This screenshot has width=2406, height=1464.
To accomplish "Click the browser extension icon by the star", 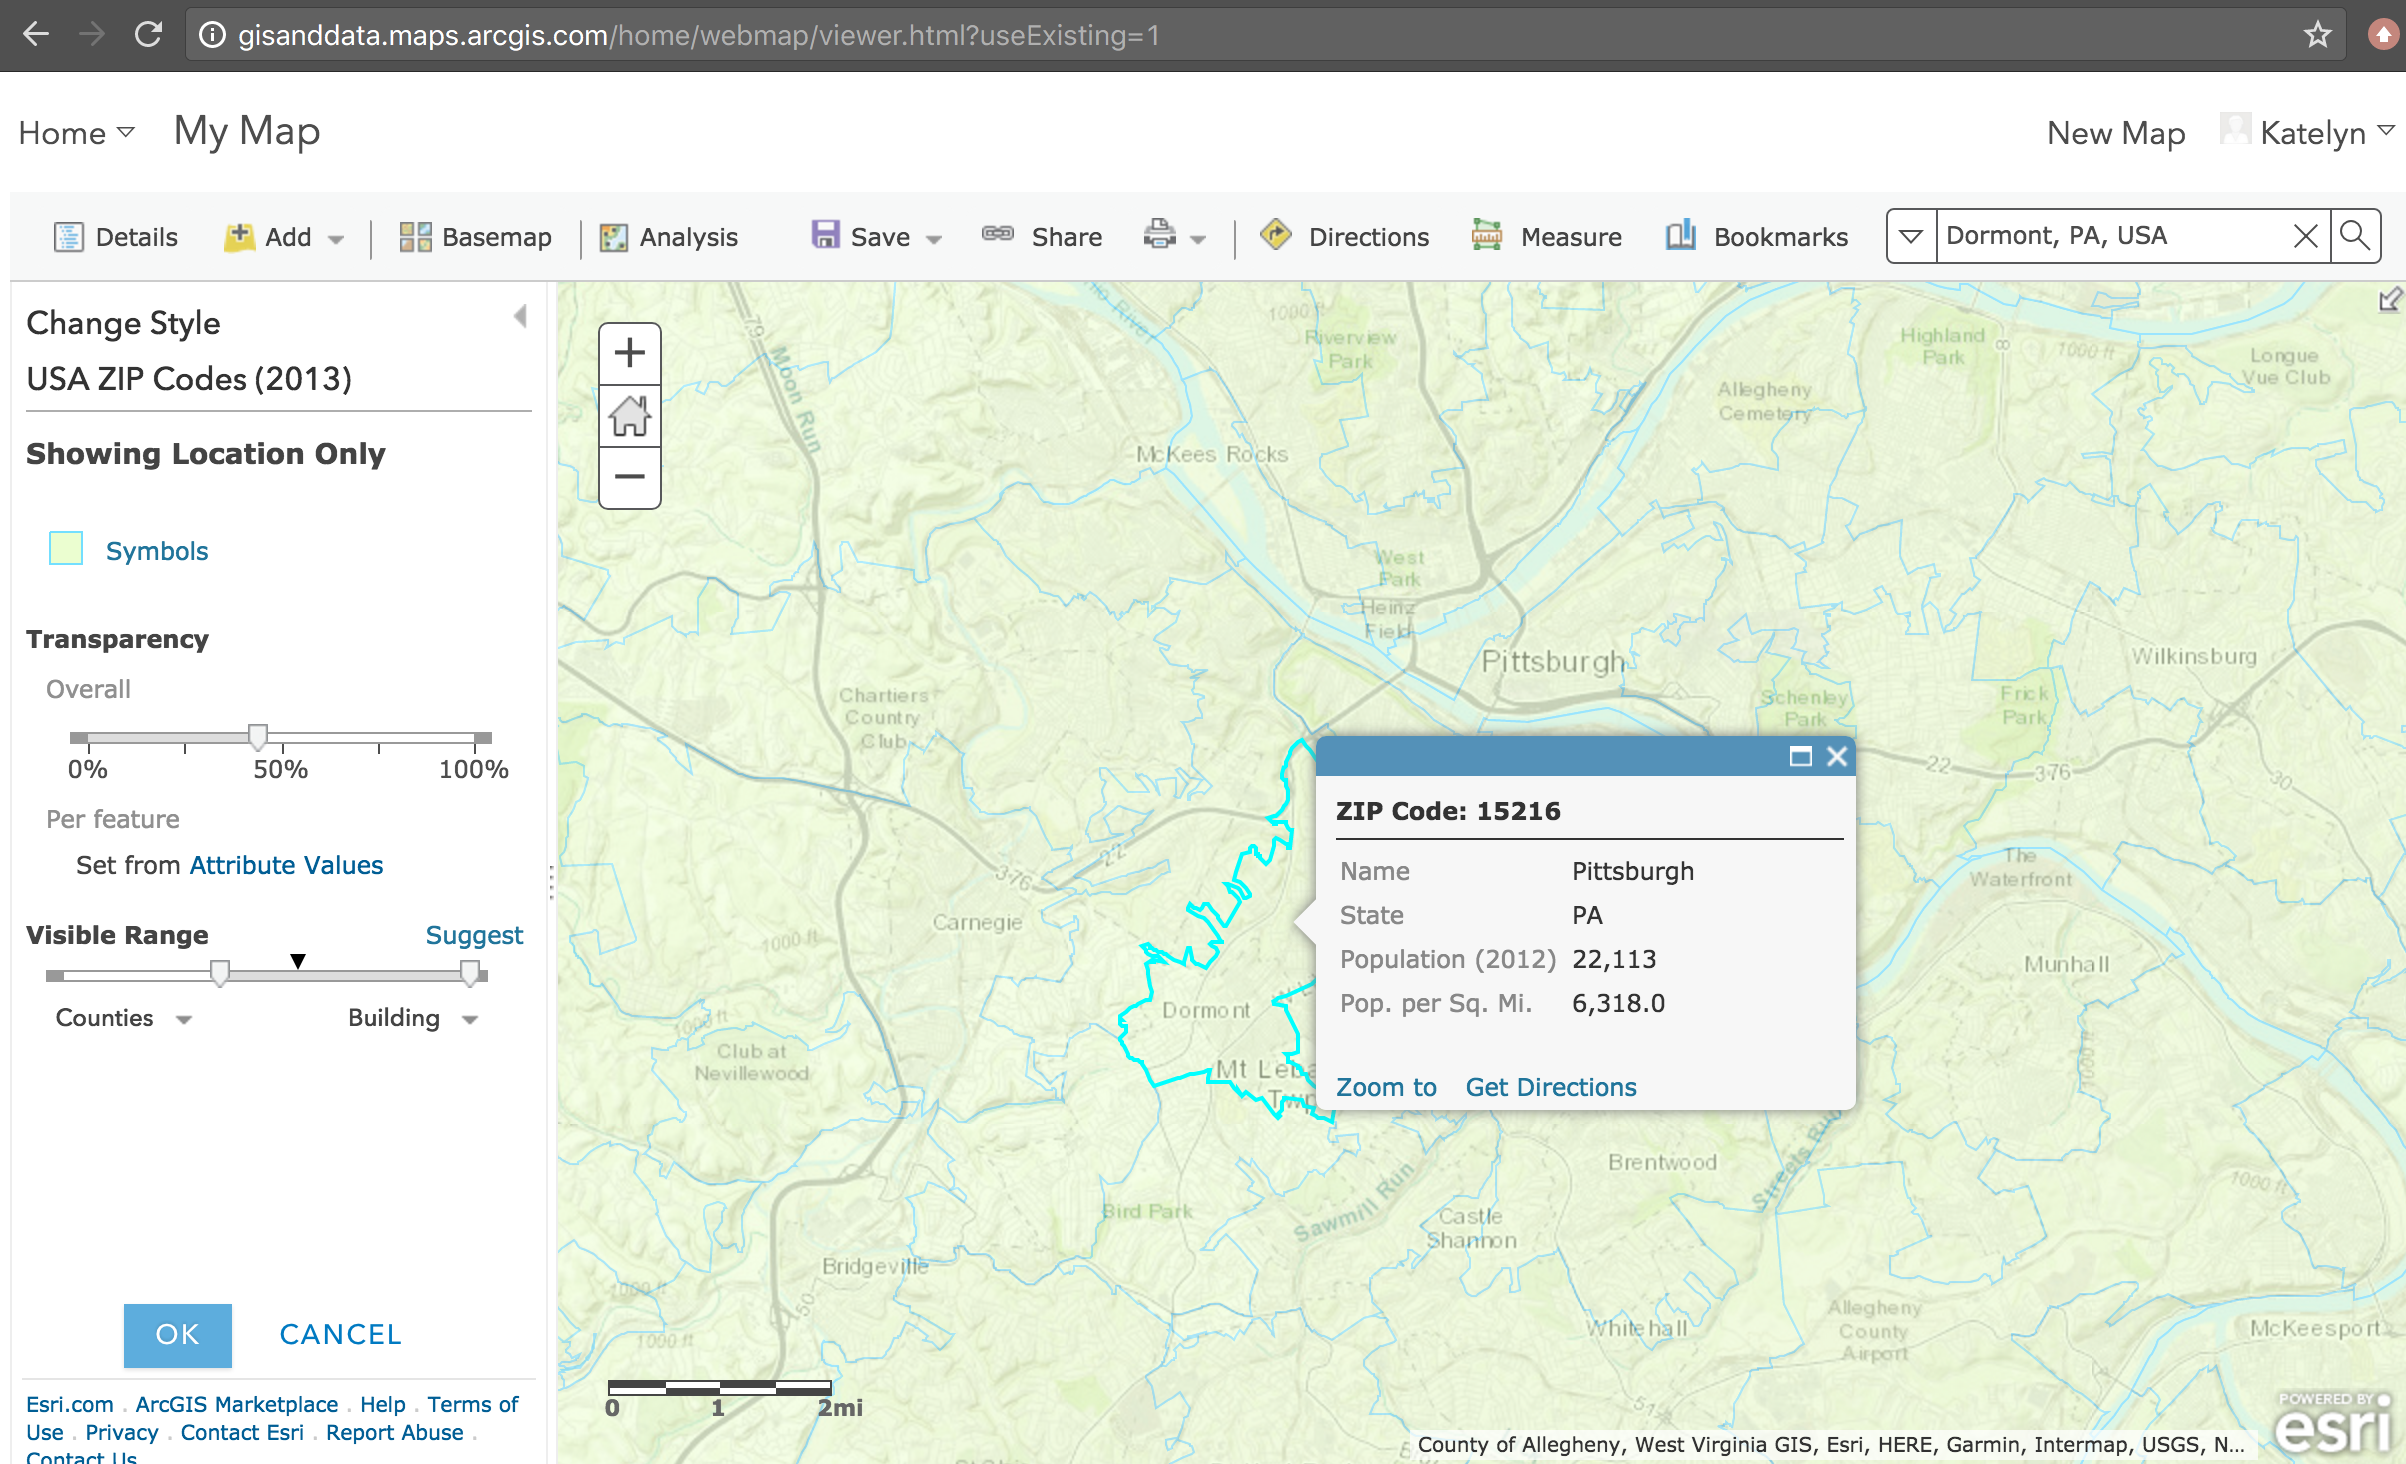I will pyautogui.click(x=2383, y=35).
